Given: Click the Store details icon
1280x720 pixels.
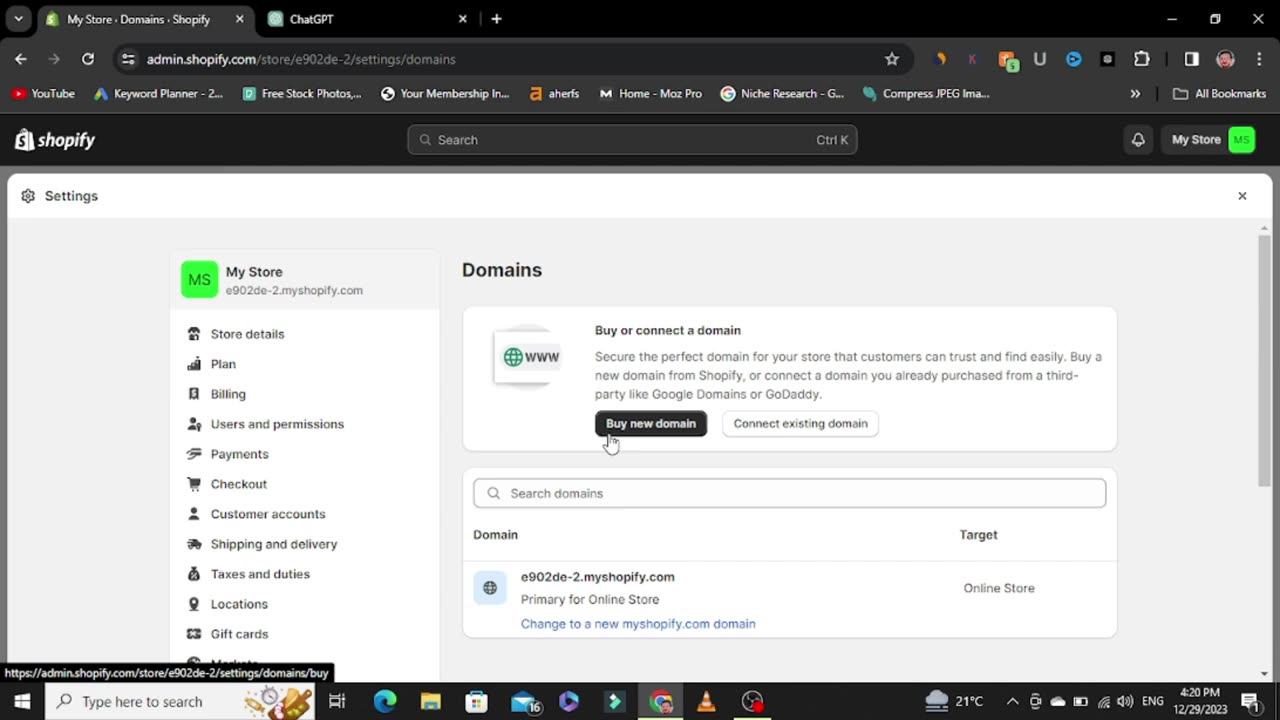Looking at the screenshot, I should coord(194,334).
